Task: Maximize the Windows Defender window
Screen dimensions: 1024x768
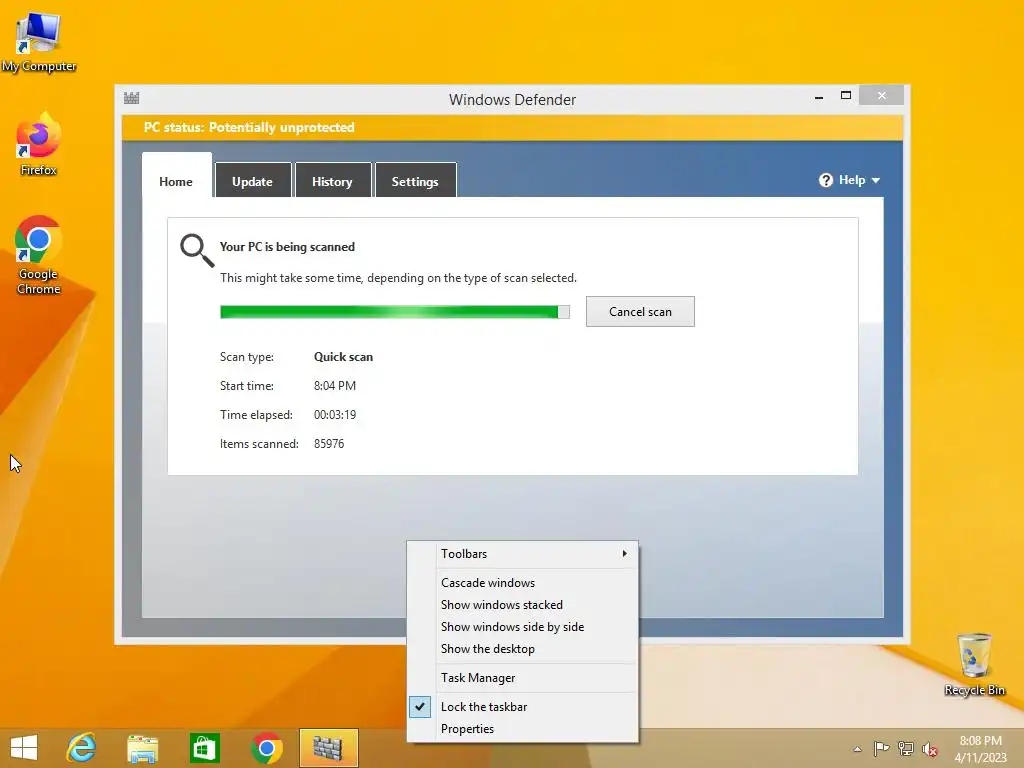Action: click(846, 95)
